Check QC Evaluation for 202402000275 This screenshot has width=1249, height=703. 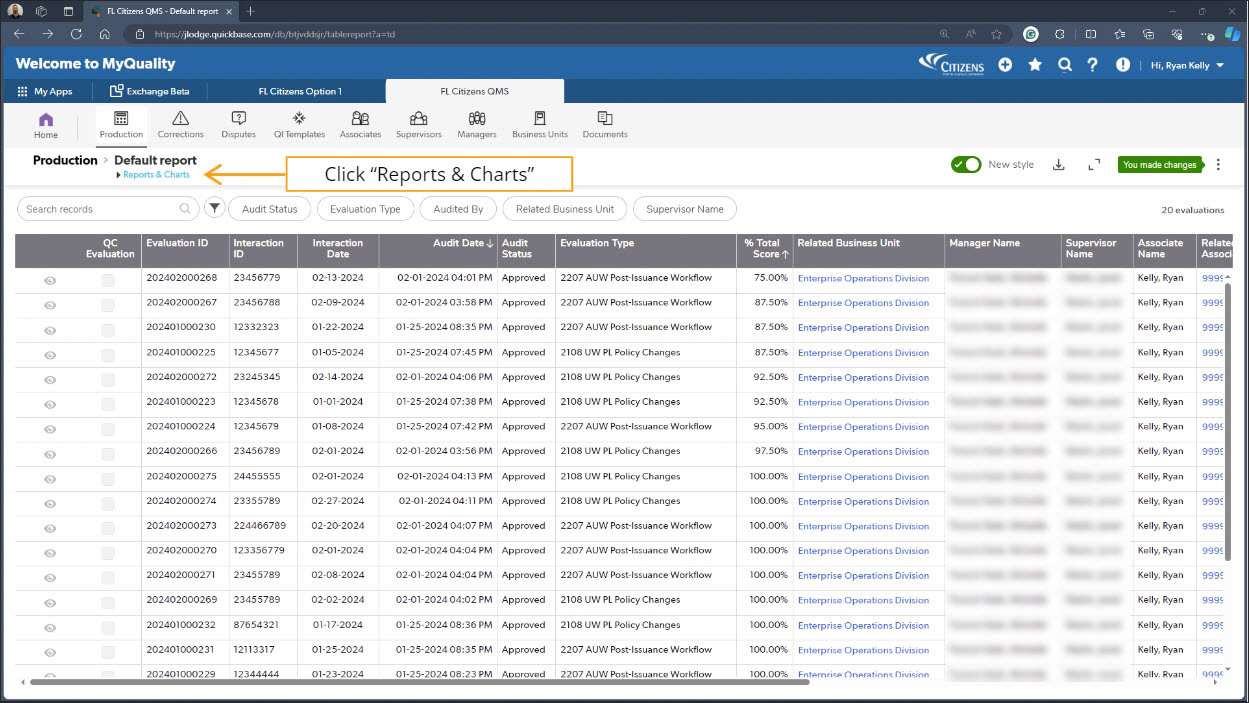point(108,479)
